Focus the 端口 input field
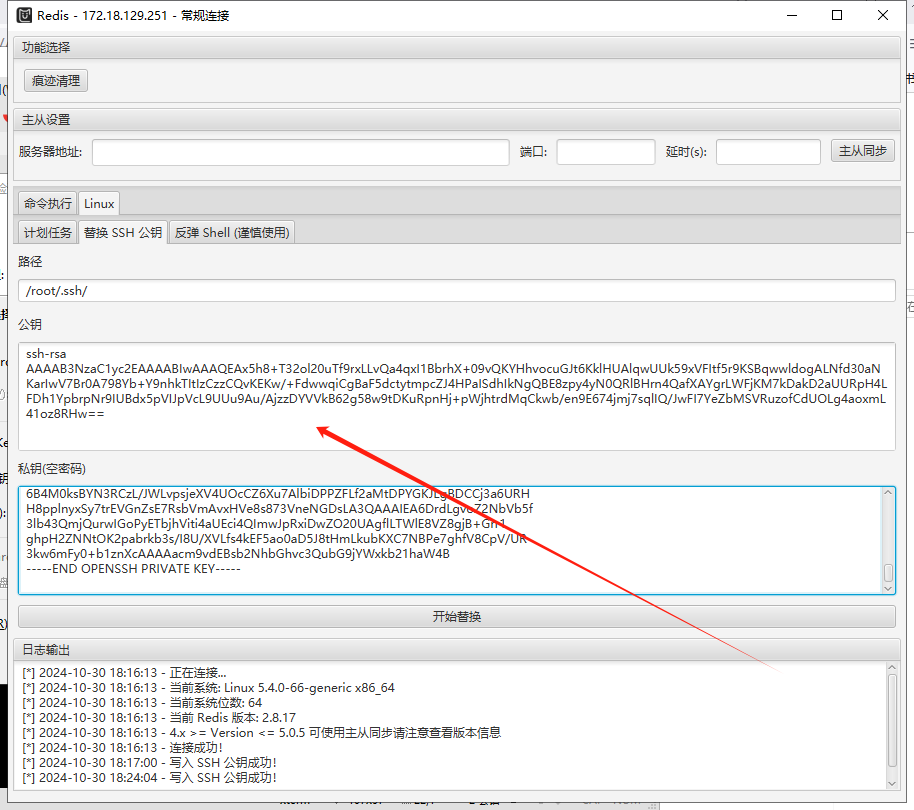The height and width of the screenshot is (810, 914). (606, 152)
